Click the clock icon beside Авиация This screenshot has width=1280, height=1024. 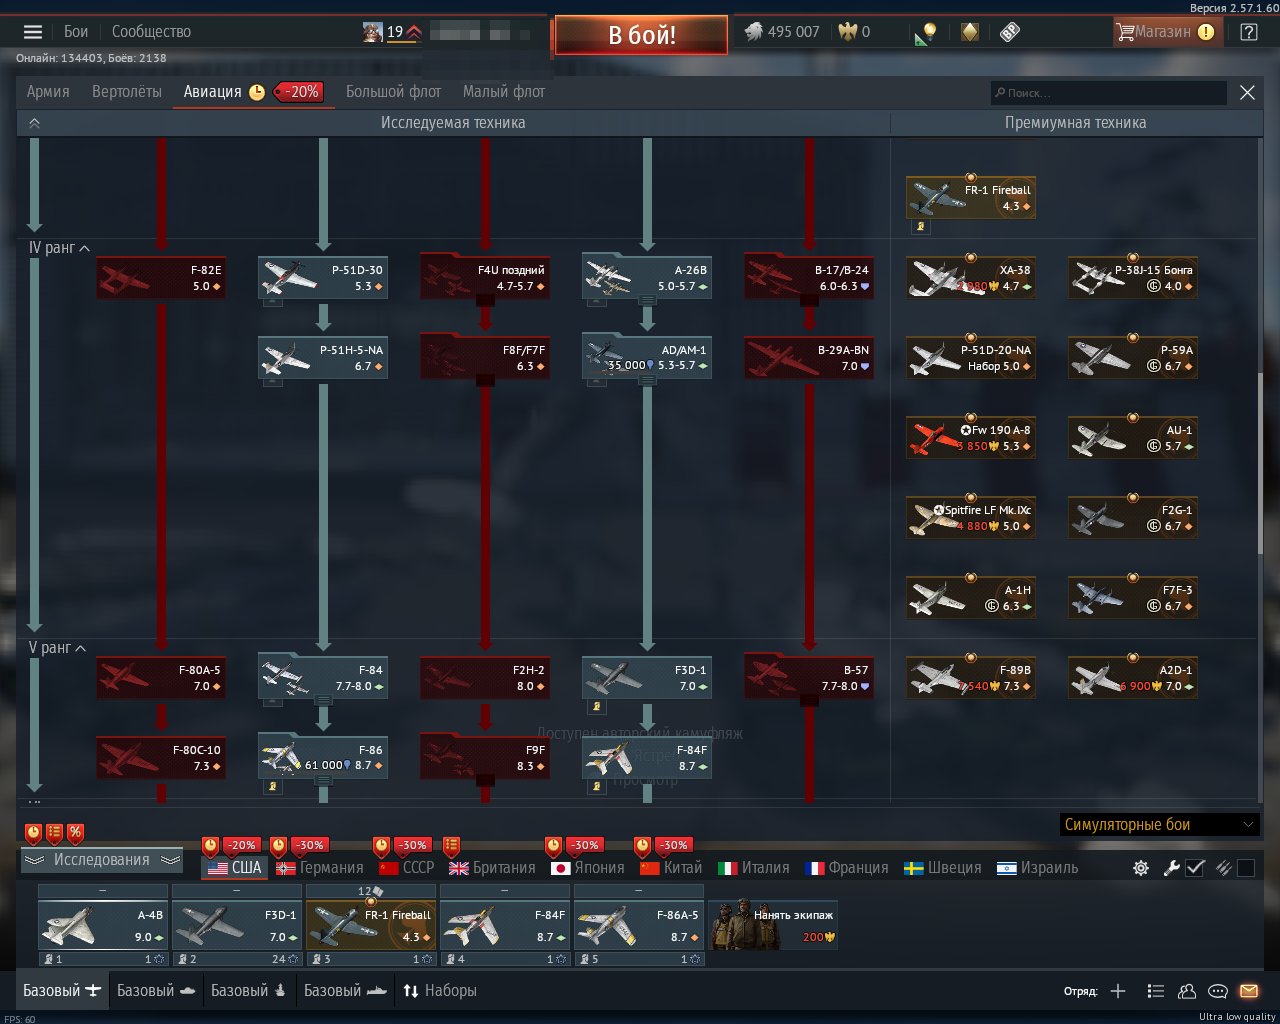click(257, 92)
